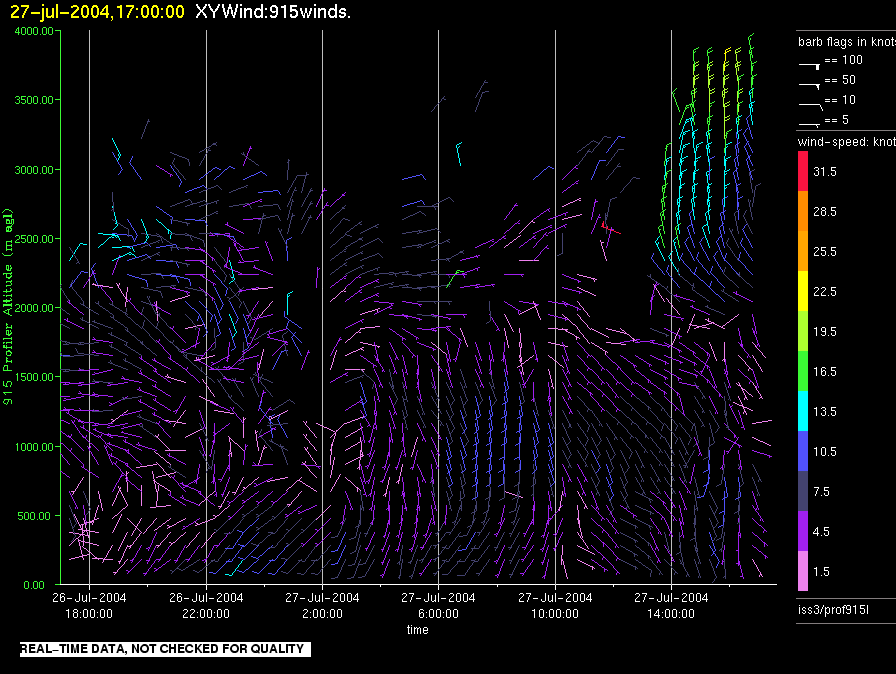Click the 1000.00 altitude axis label

click(x=34, y=447)
